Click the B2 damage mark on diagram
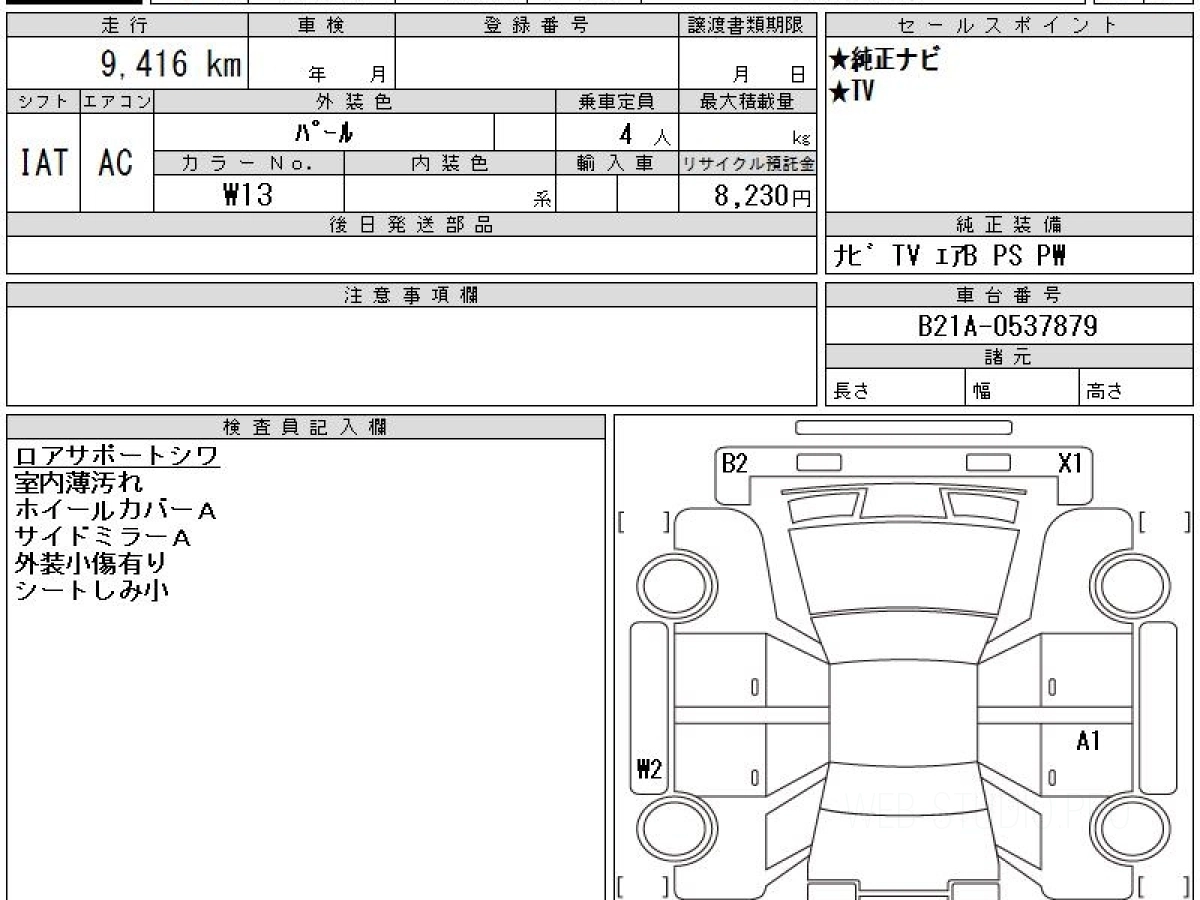This screenshot has height=900, width=1200. click(734, 464)
